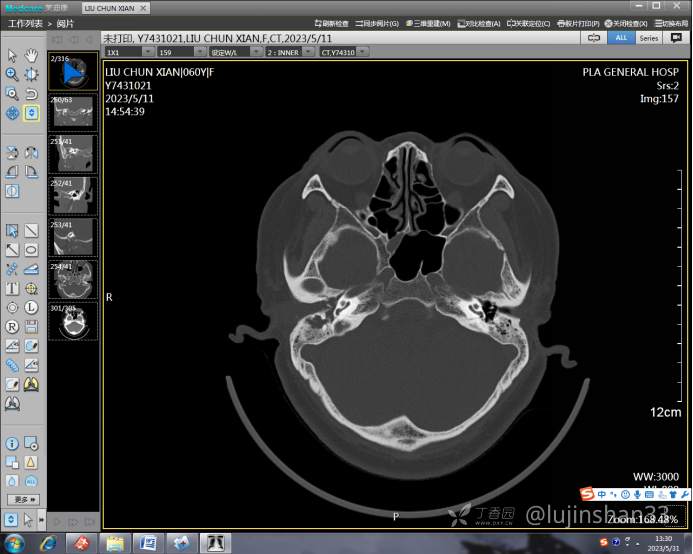Toggle the ALL display mode
Screen dimensions: 693x554
point(621,37)
